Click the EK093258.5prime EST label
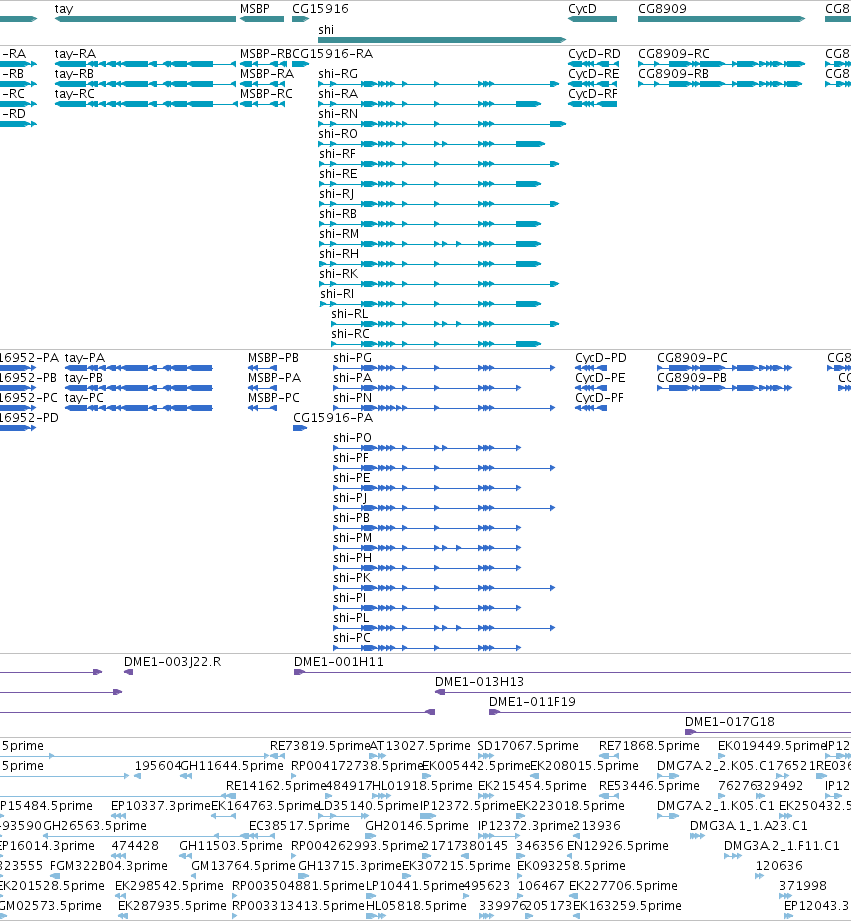This screenshot has width=851, height=921. click(571, 866)
